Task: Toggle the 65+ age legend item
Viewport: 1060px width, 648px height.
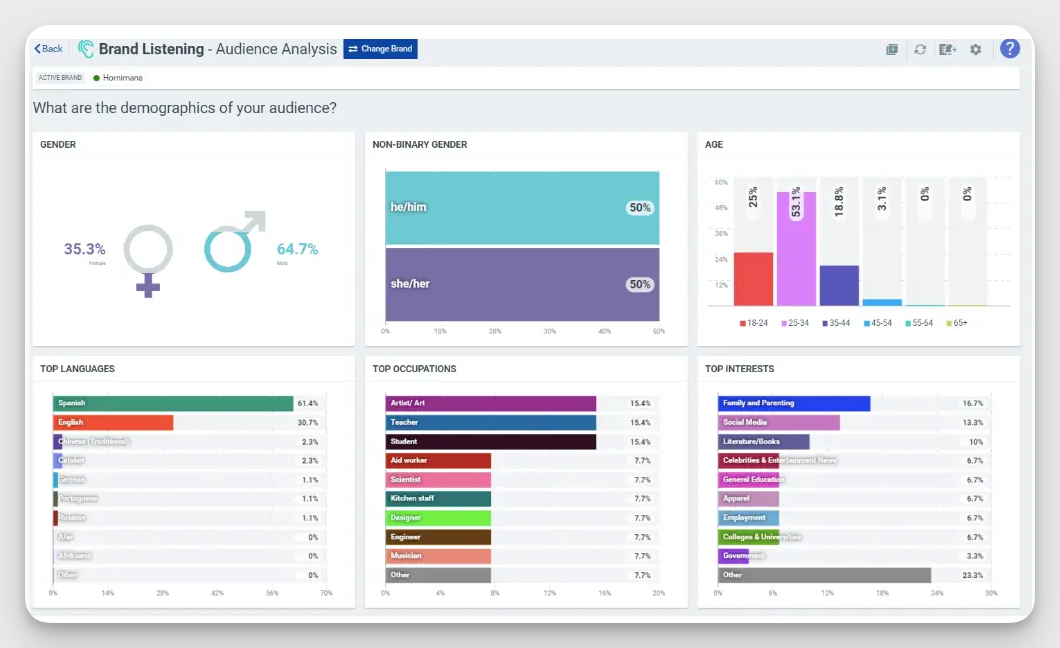Action: (957, 323)
